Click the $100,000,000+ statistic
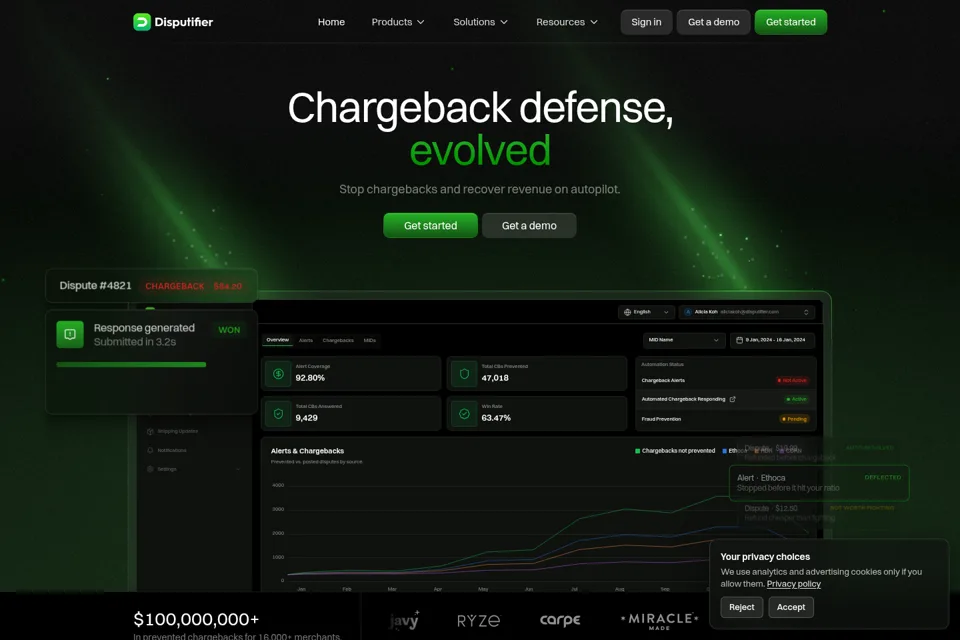 [196, 619]
